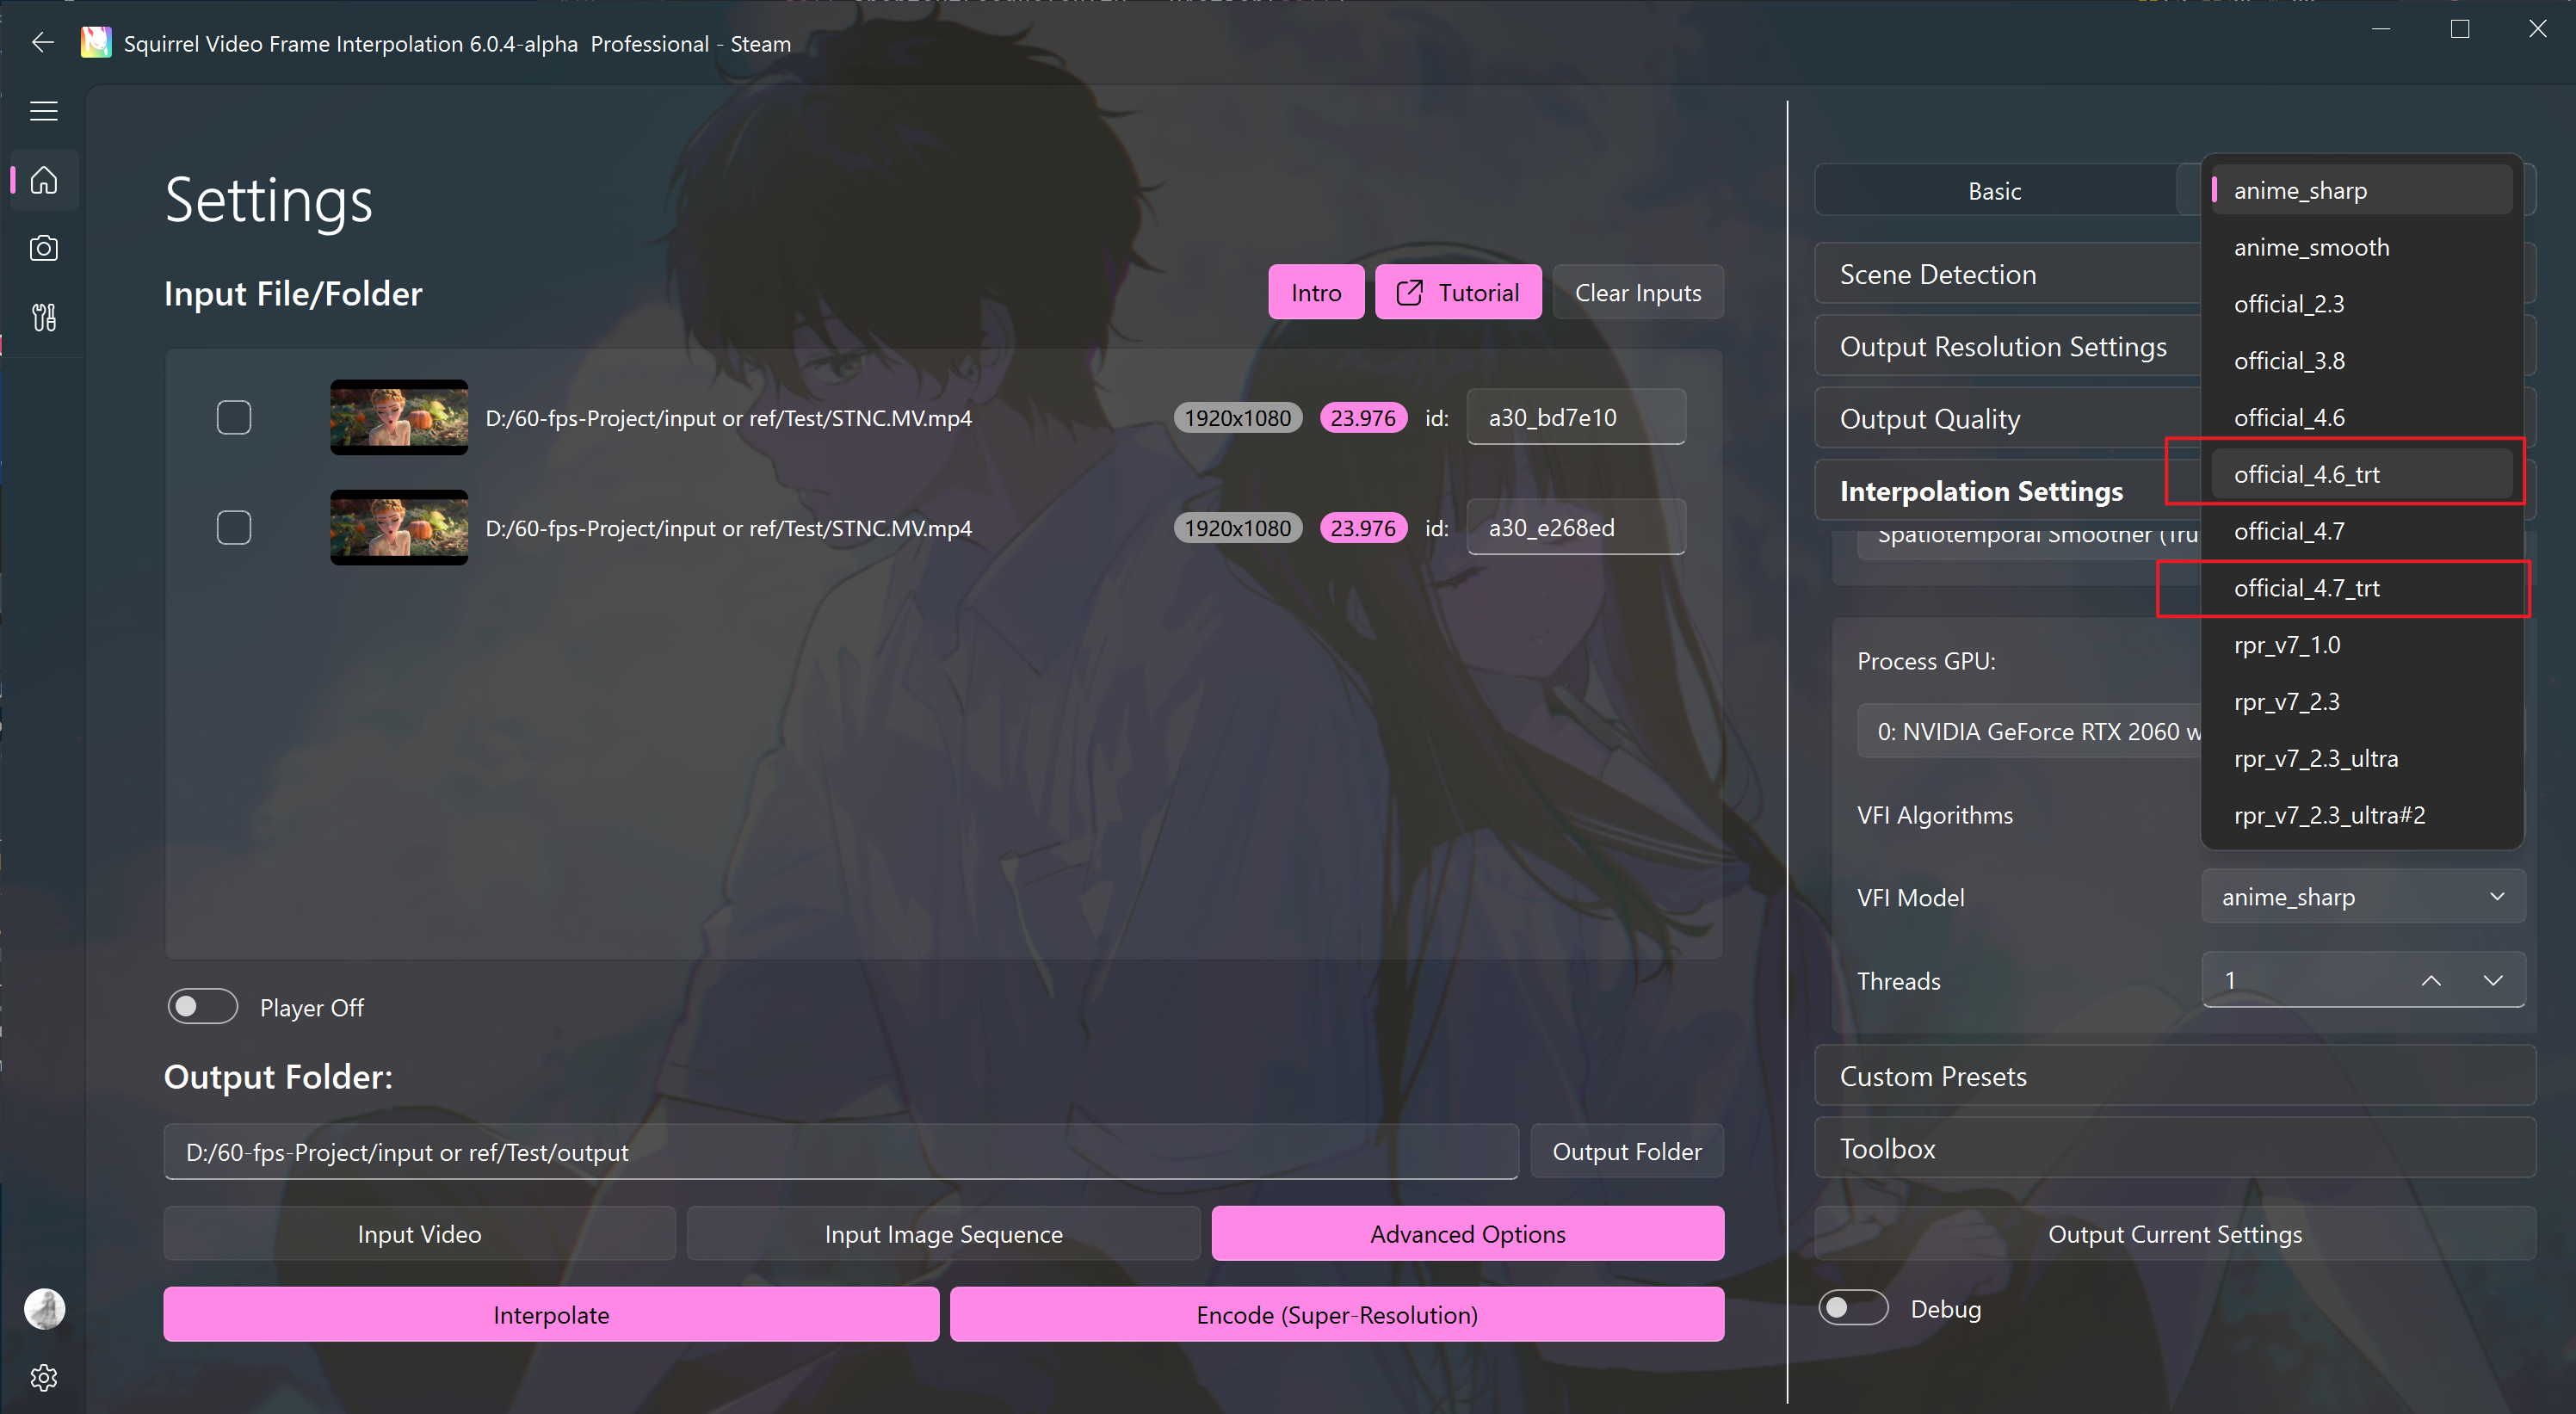Click Clear Inputs button
The height and width of the screenshot is (1414, 2576).
click(x=1638, y=292)
